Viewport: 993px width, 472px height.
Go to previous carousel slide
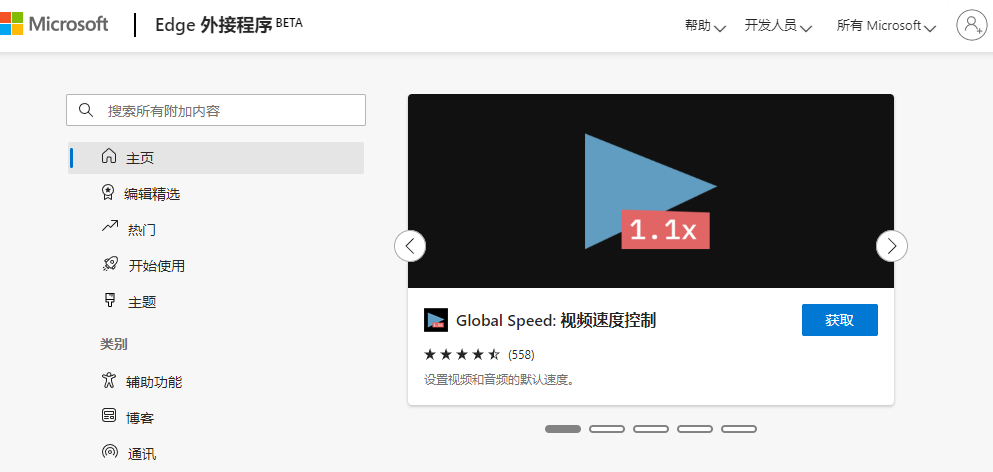click(x=410, y=246)
